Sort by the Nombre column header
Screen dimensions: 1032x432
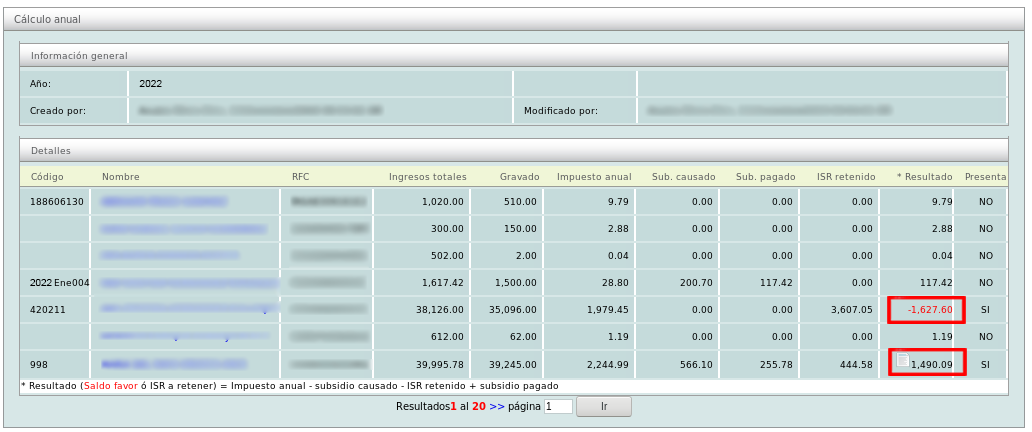click(120, 177)
